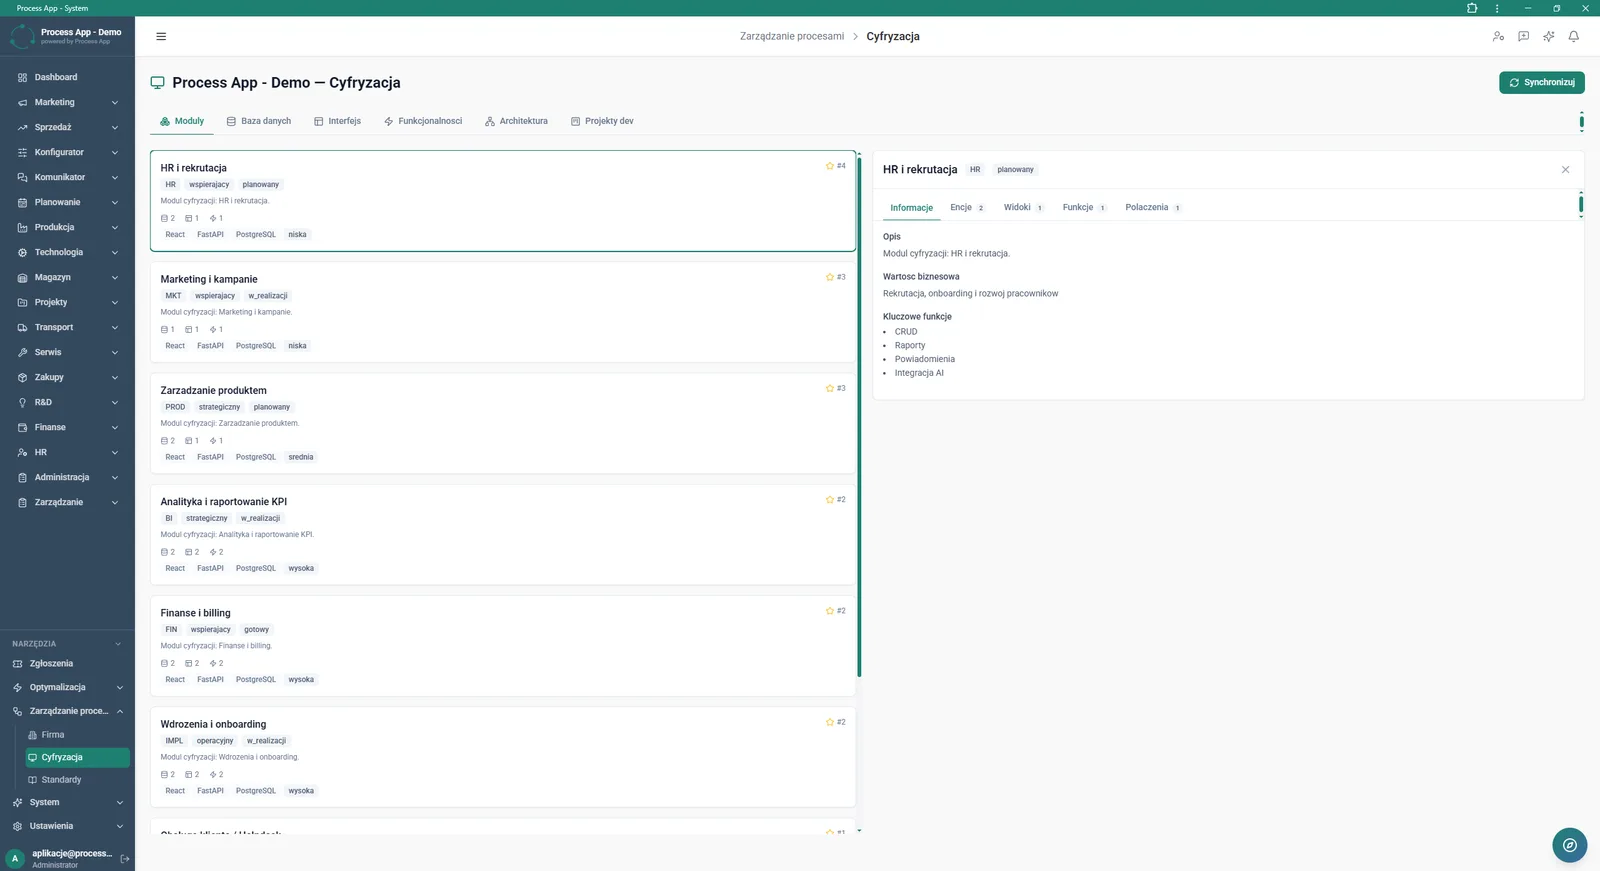This screenshot has height=871, width=1600.
Task: Switch to the Funkcjonalnosci tab
Action: tap(423, 121)
